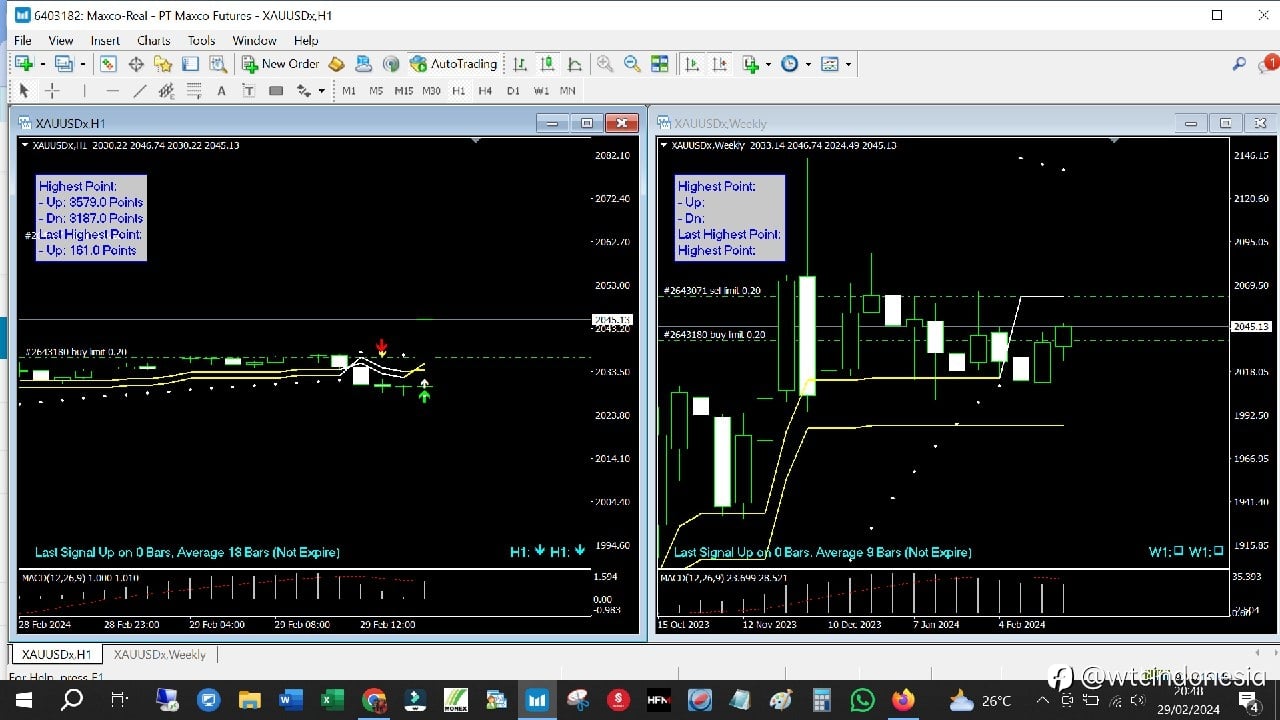Open the File menu
Screen dimensions: 1280x720
coord(22,41)
